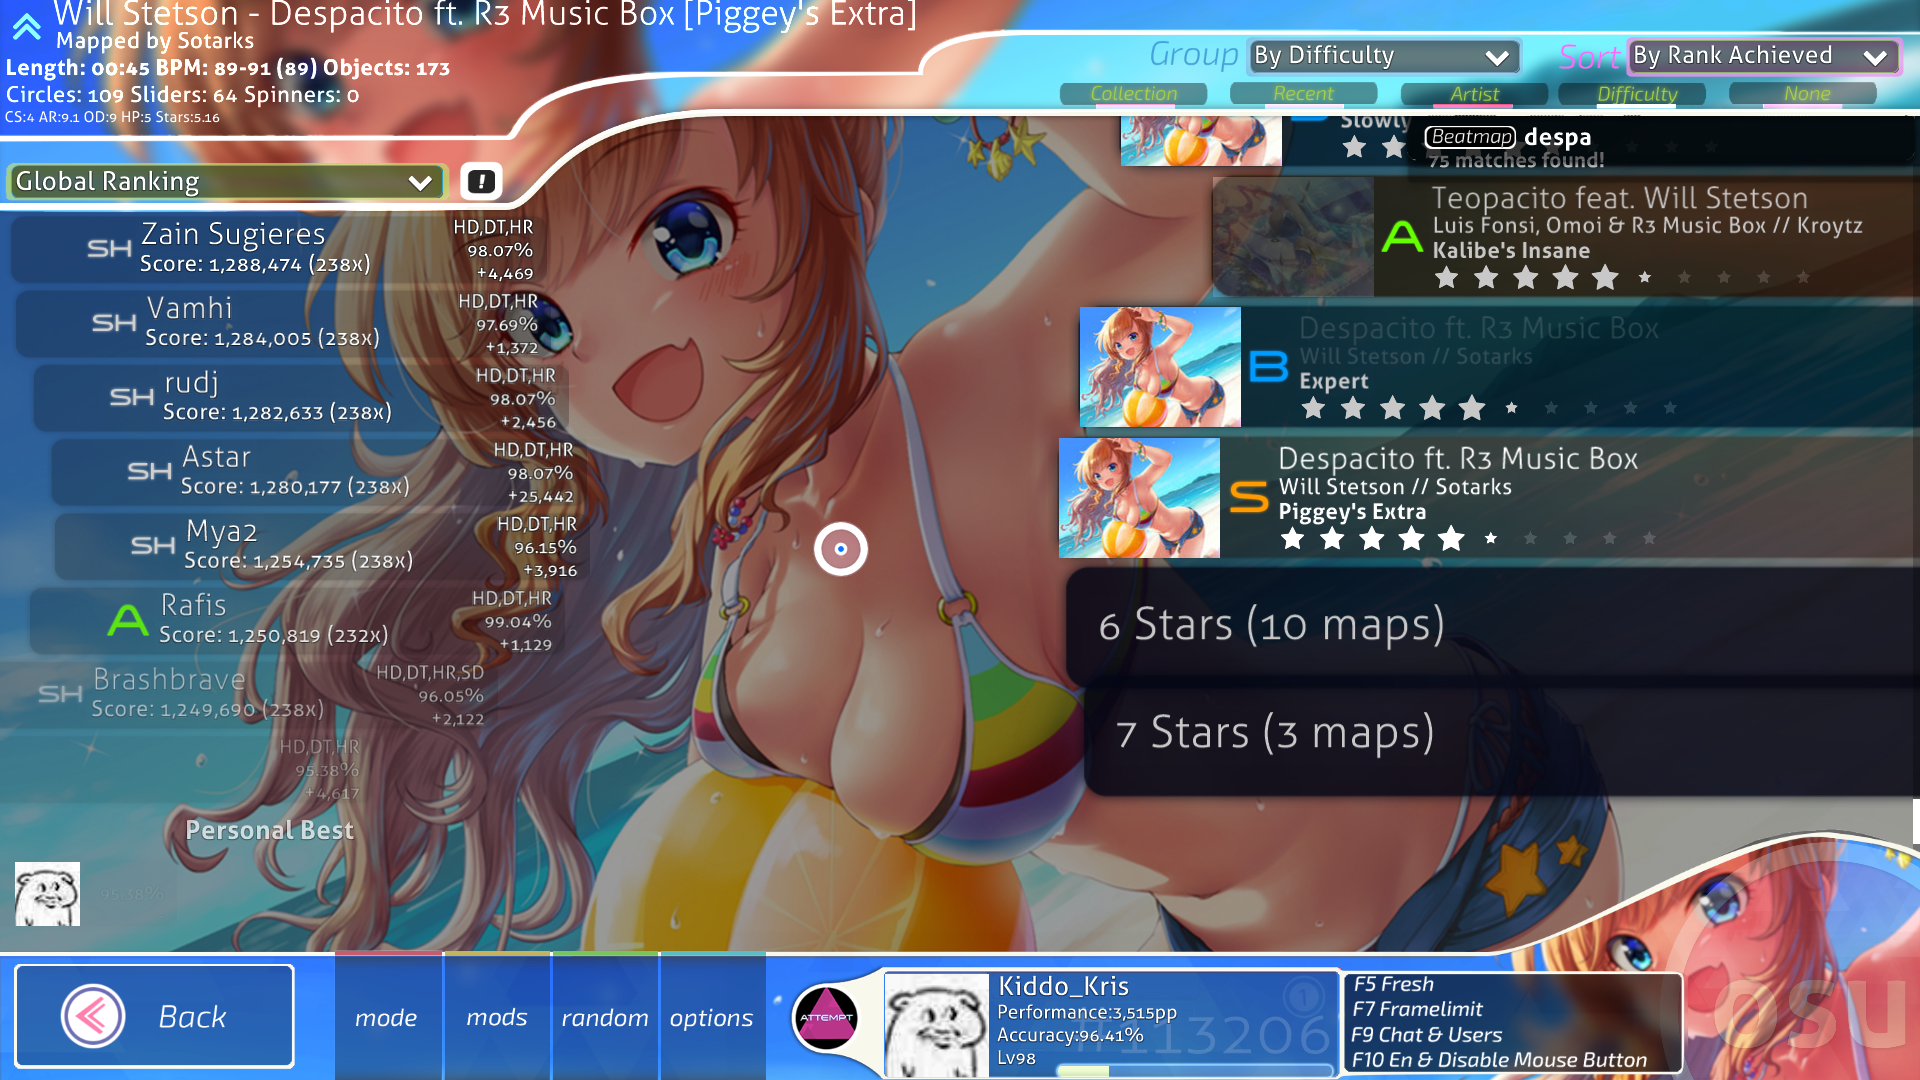
Task: Open the Group By Difficulty dropdown
Action: (1384, 56)
